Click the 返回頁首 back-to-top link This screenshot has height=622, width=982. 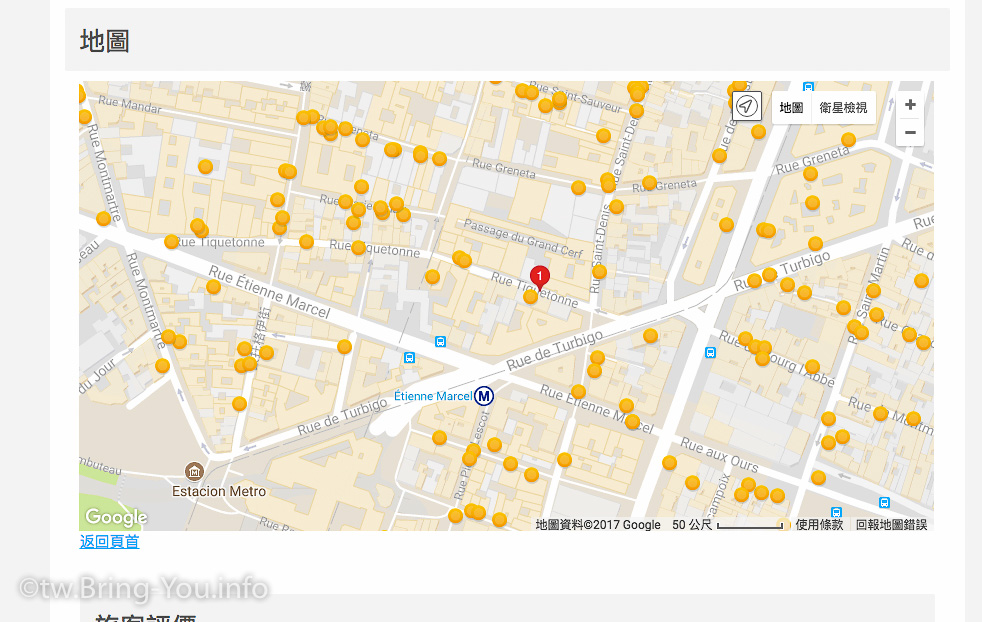tap(109, 542)
